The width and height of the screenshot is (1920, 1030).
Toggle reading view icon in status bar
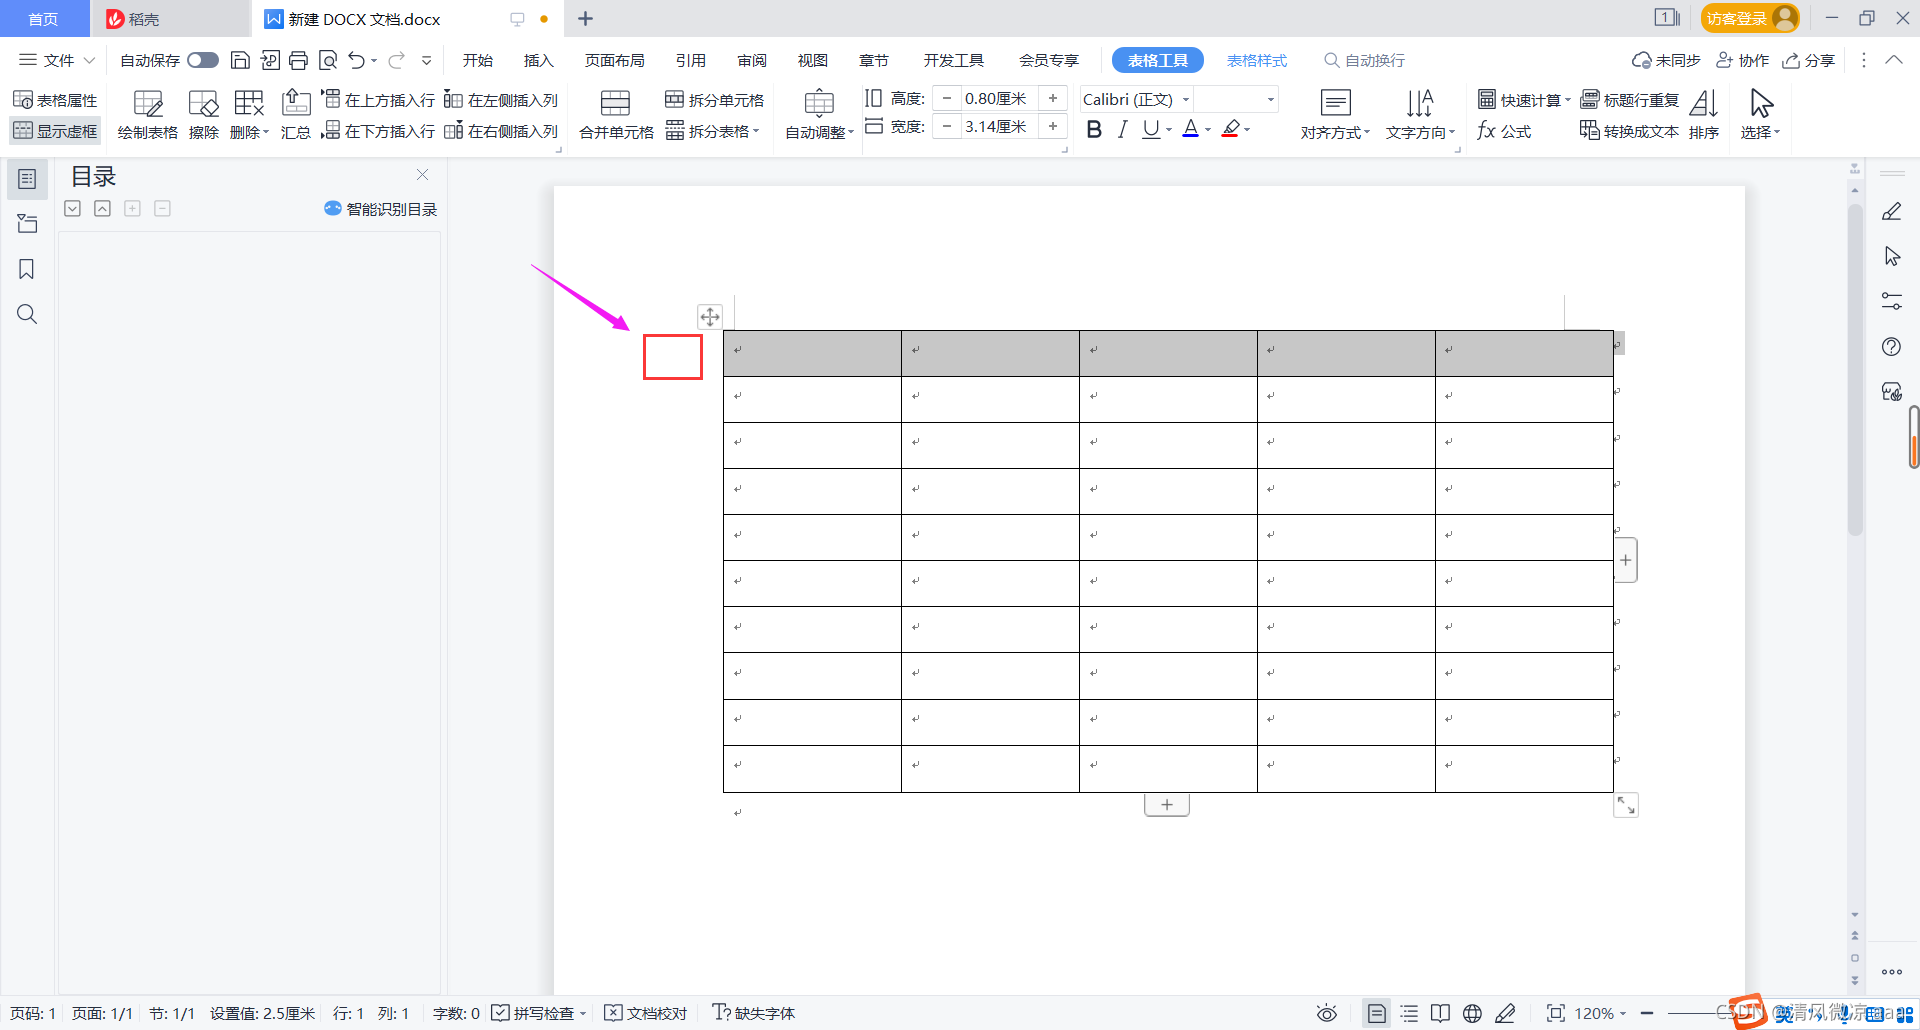pos(1440,1013)
